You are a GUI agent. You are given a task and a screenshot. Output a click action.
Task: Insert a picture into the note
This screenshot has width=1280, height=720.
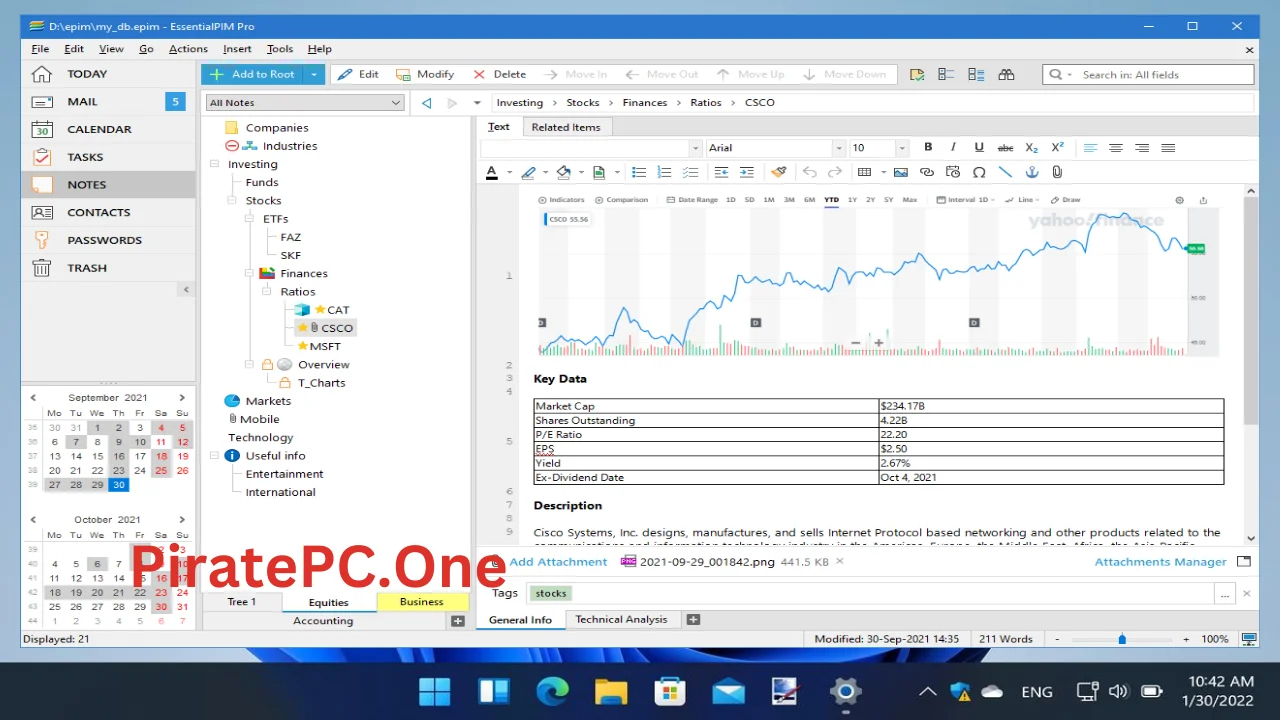click(x=901, y=172)
